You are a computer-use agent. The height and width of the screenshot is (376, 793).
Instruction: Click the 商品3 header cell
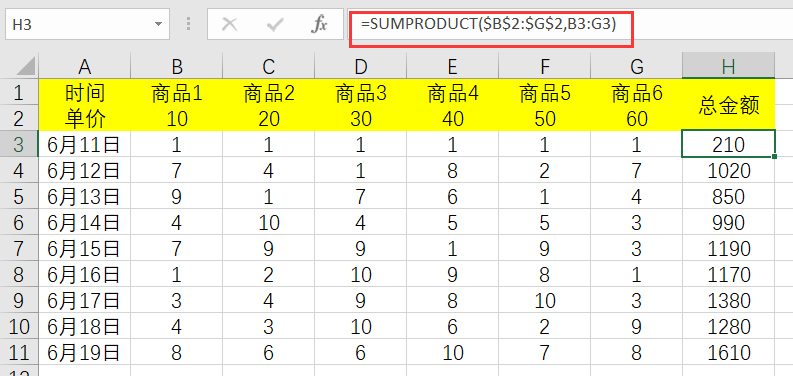(x=361, y=92)
